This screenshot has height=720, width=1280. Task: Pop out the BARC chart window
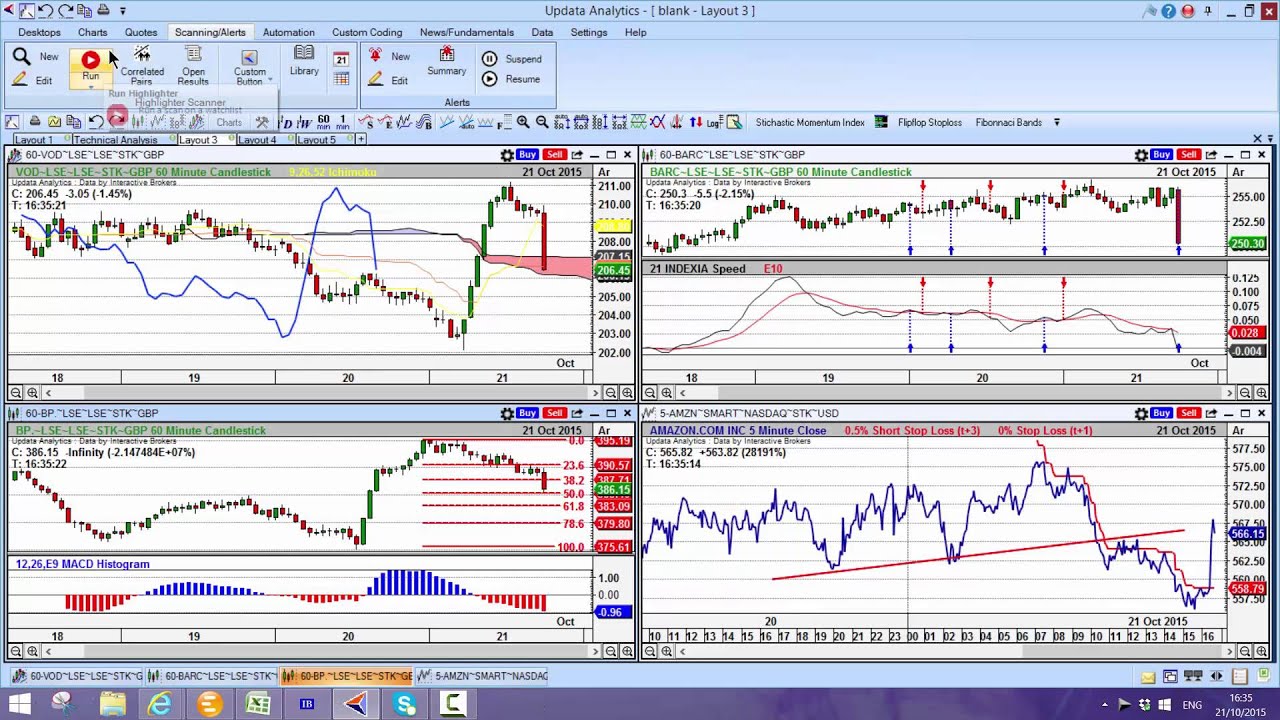click(1211, 155)
